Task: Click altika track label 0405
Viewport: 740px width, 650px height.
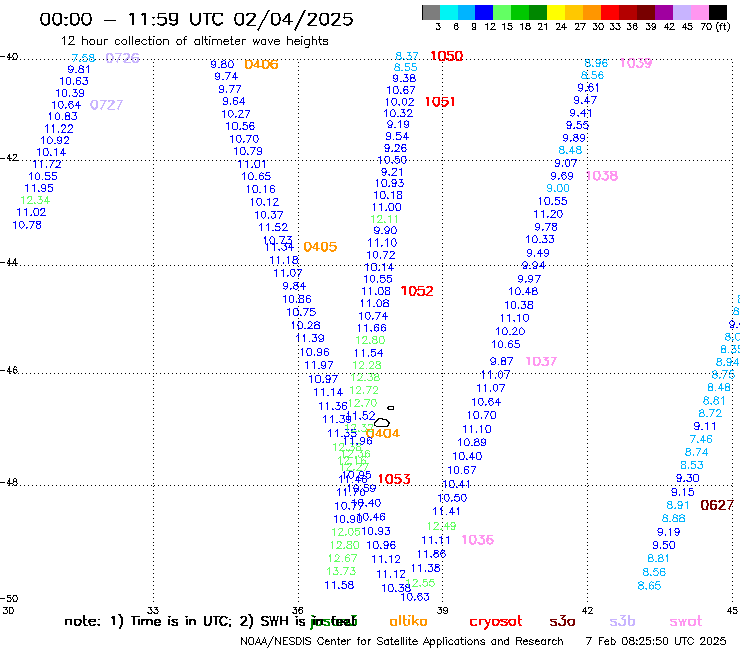Action: point(320,247)
